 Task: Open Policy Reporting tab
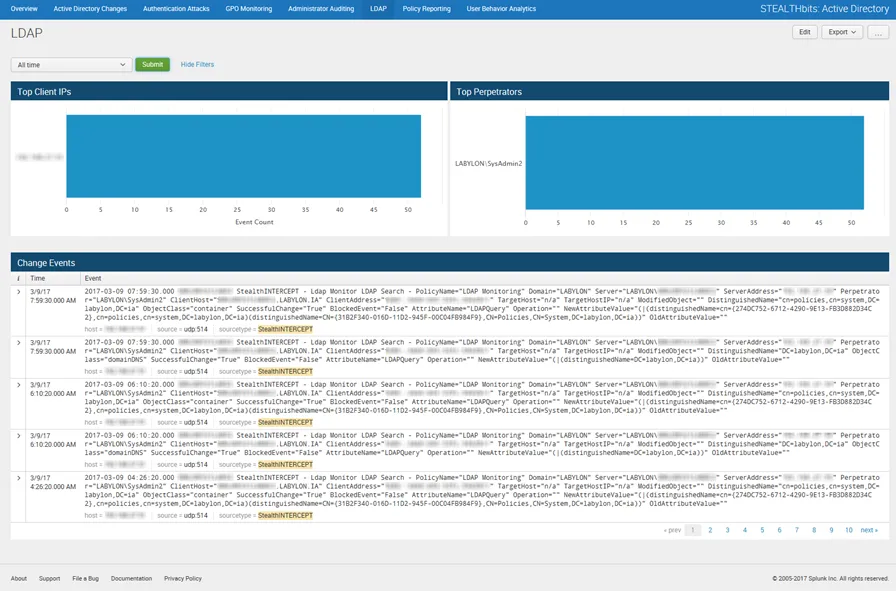click(x=426, y=9)
